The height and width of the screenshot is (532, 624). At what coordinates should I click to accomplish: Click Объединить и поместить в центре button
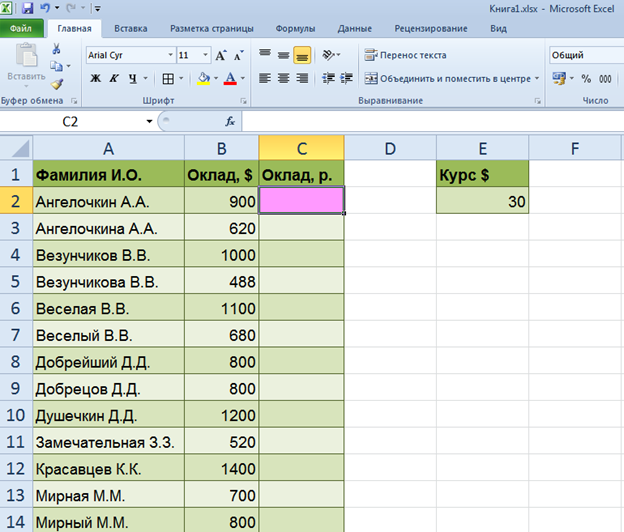[x=452, y=78]
